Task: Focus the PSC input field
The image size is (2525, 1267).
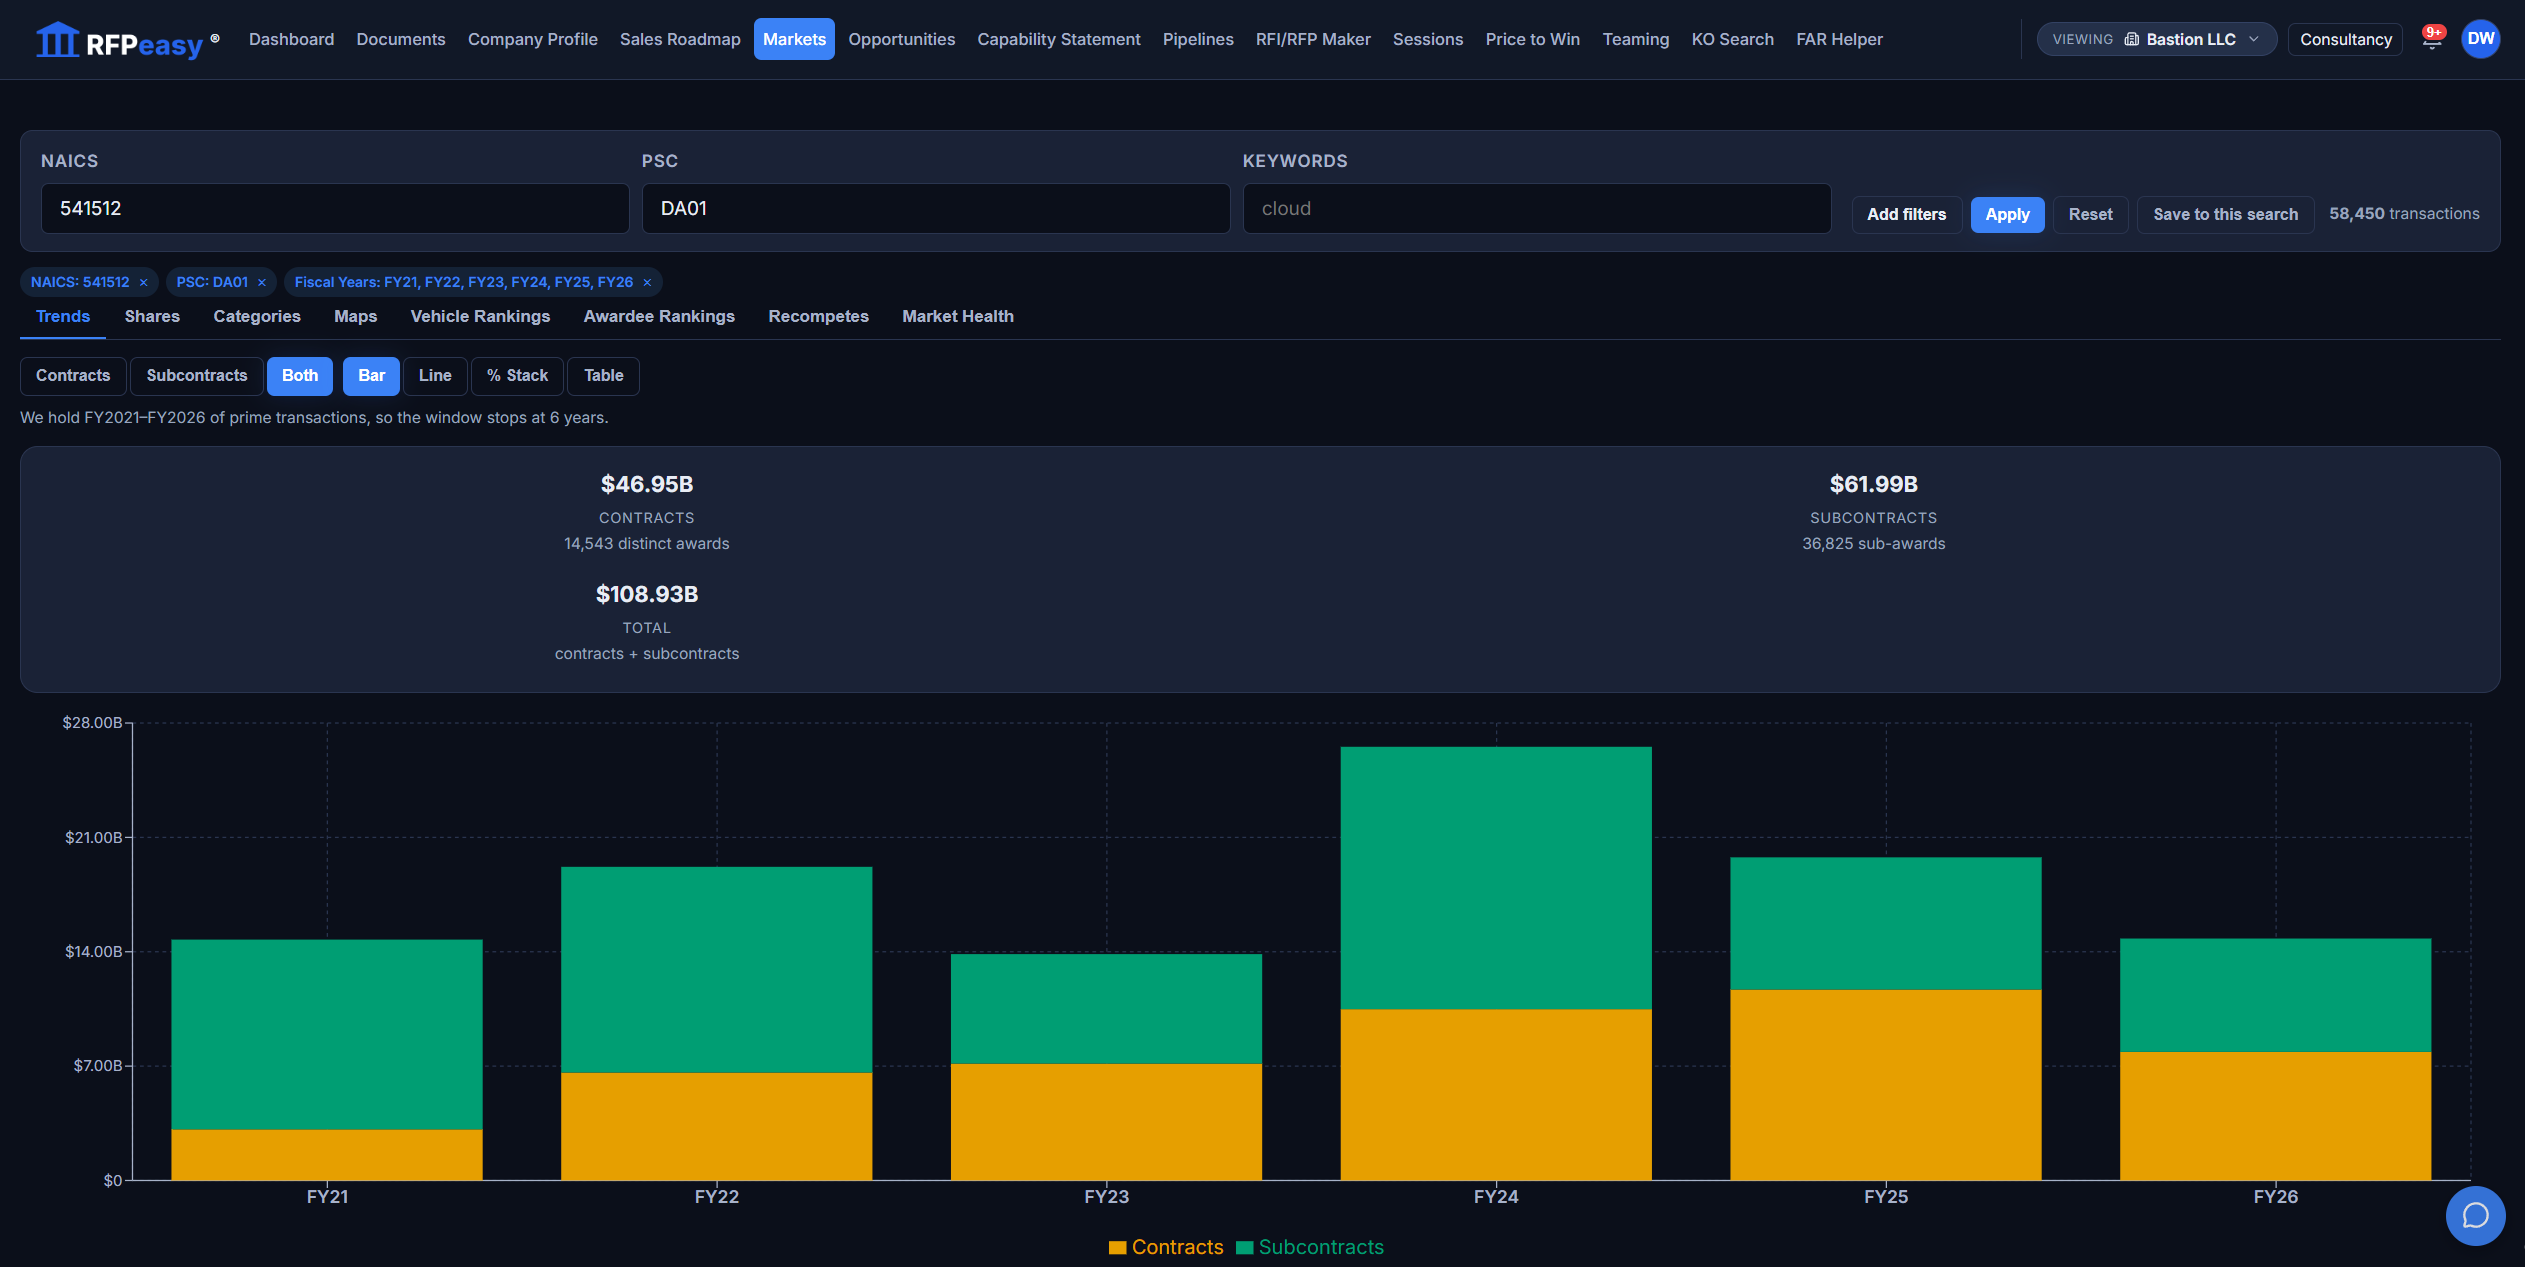Action: pos(936,208)
